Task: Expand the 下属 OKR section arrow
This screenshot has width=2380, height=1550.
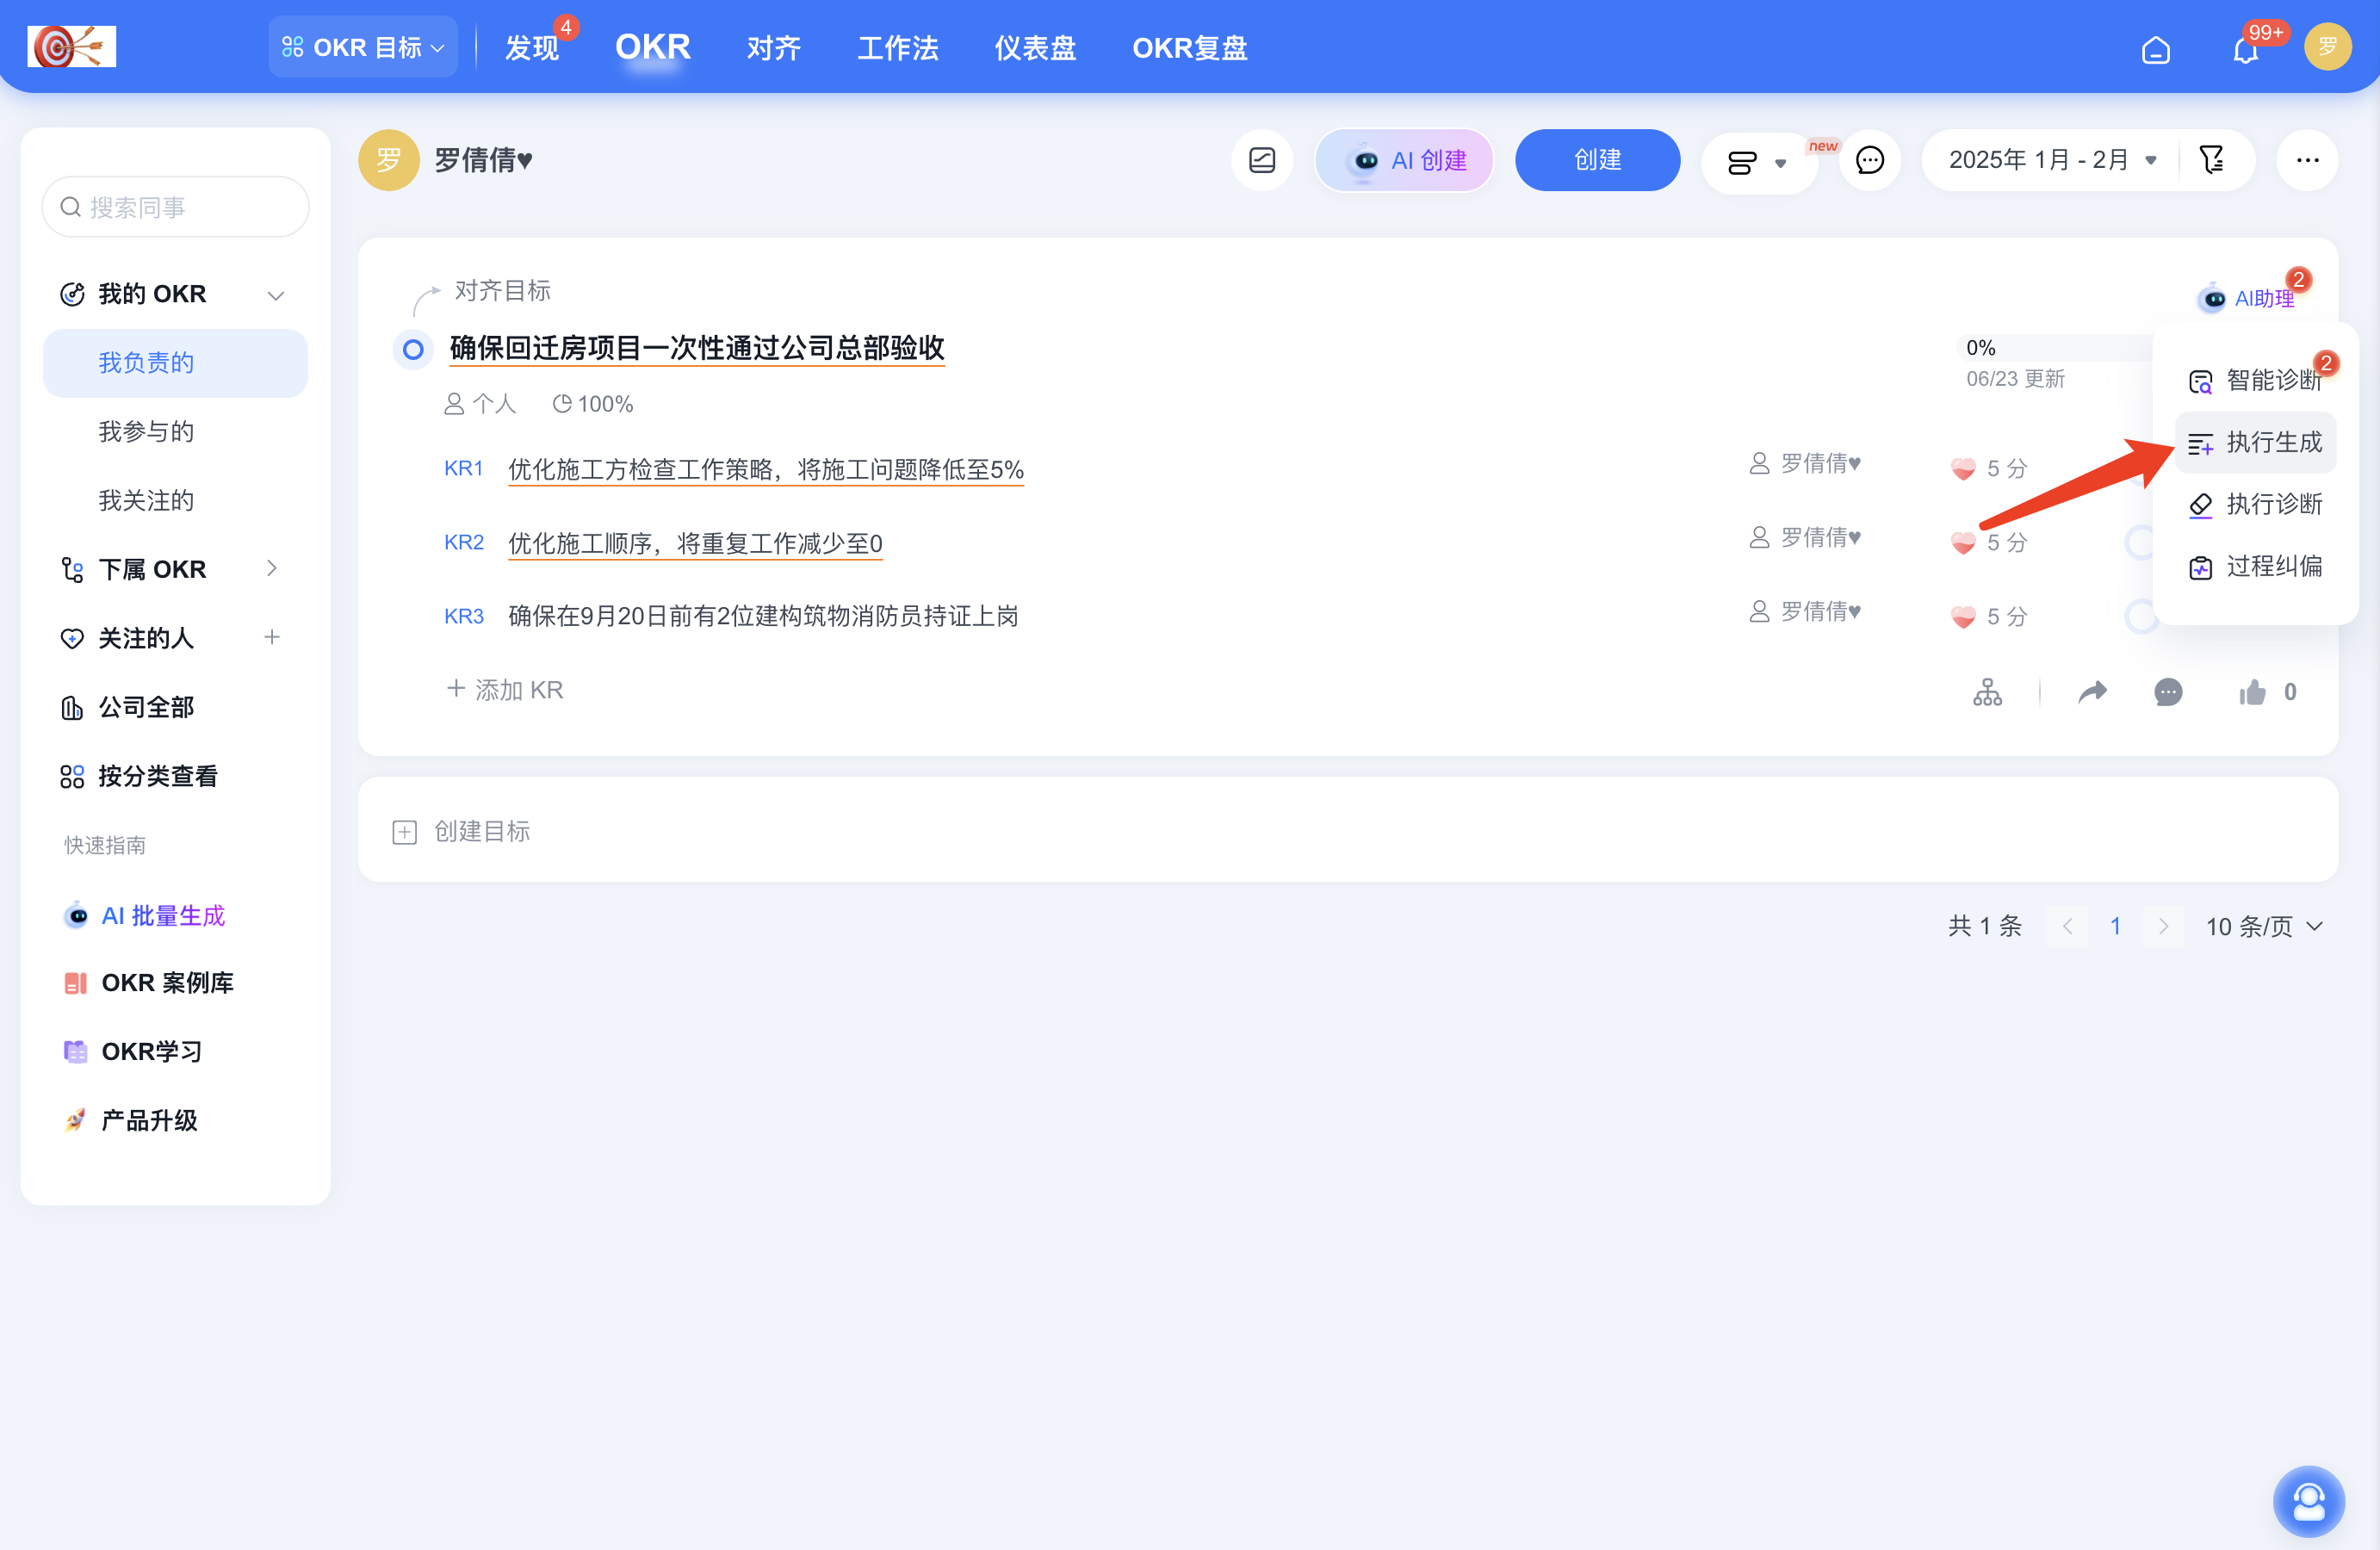Action: [272, 568]
